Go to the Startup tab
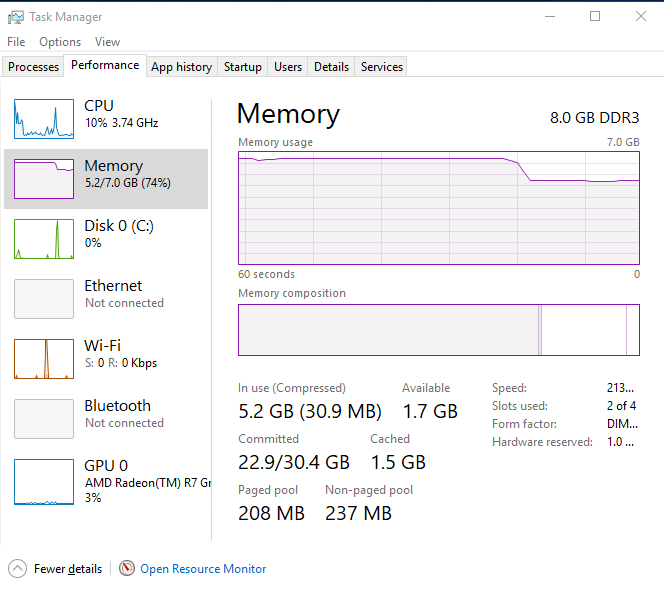The width and height of the screenshot is (664, 593). (x=242, y=67)
